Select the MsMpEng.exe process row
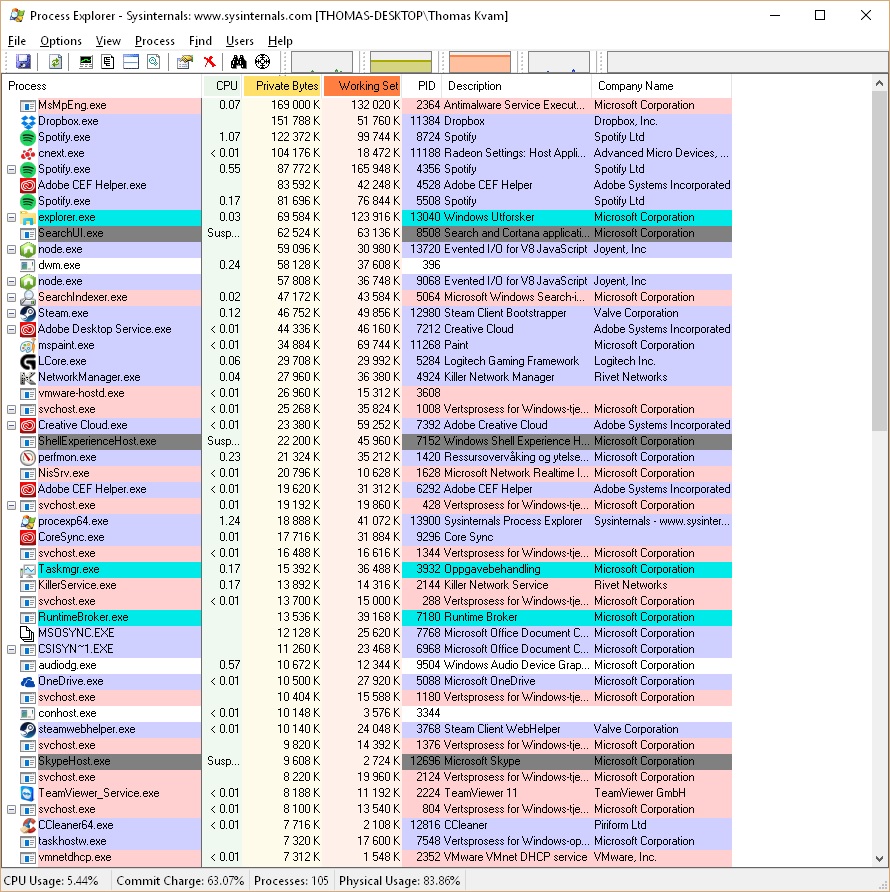 tap(367, 105)
